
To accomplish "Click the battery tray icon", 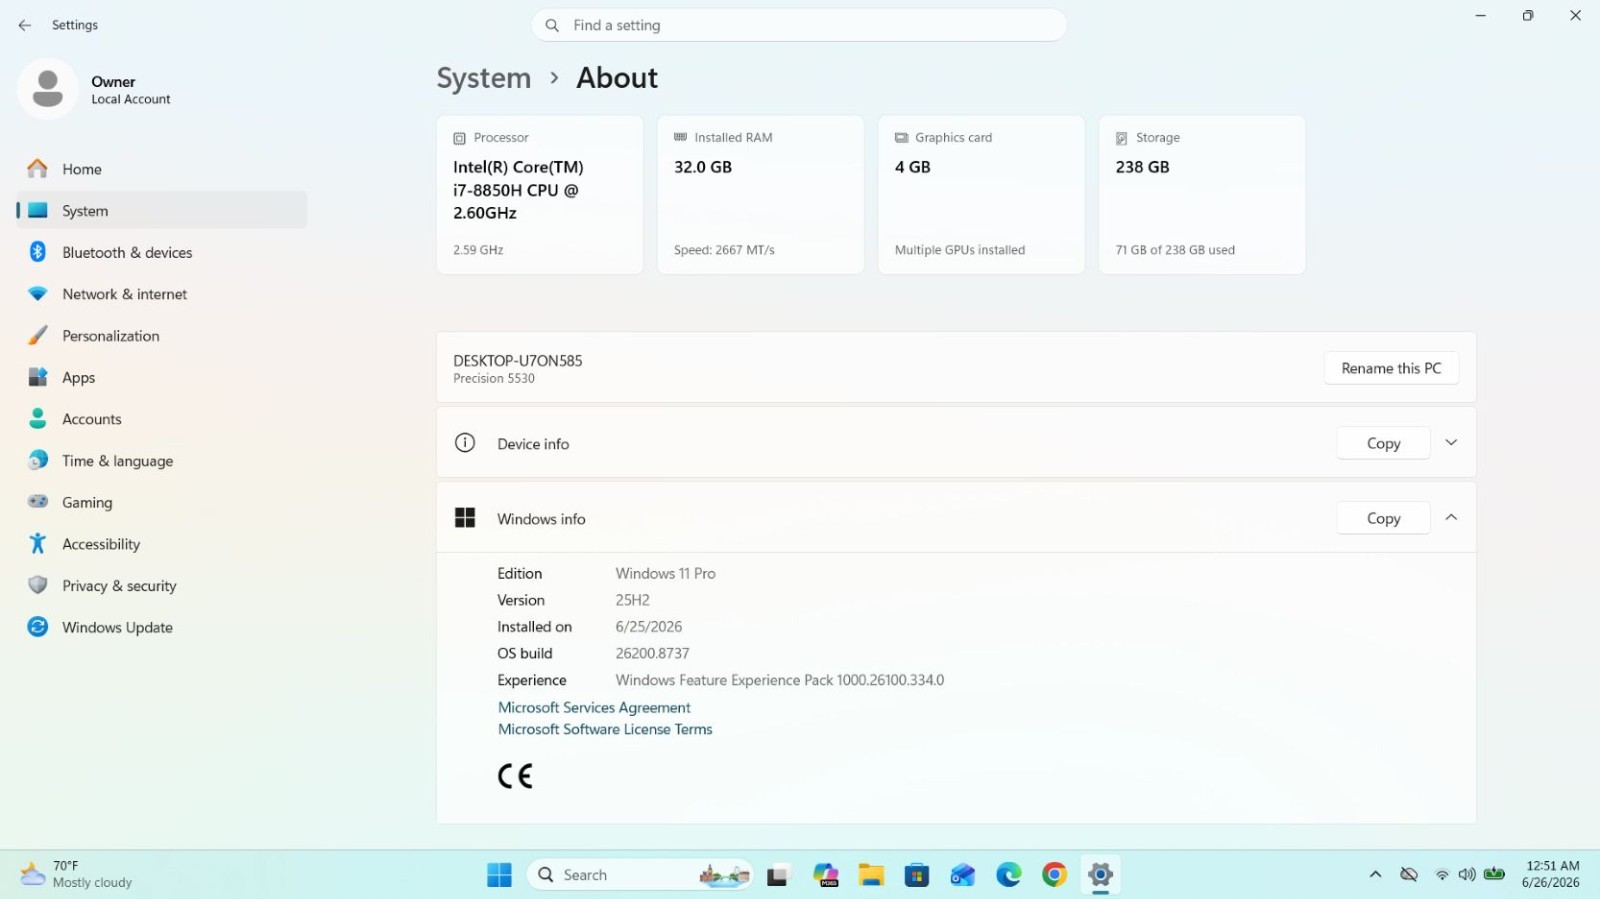I will coord(1495,874).
